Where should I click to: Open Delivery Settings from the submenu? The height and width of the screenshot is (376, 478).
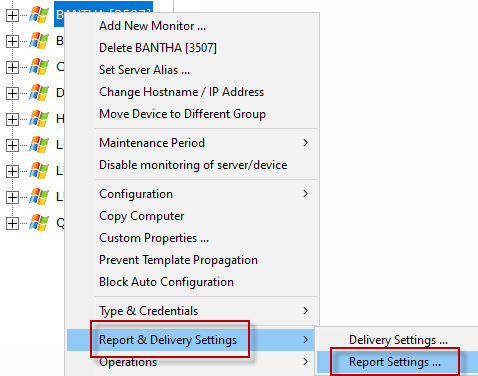click(x=398, y=340)
